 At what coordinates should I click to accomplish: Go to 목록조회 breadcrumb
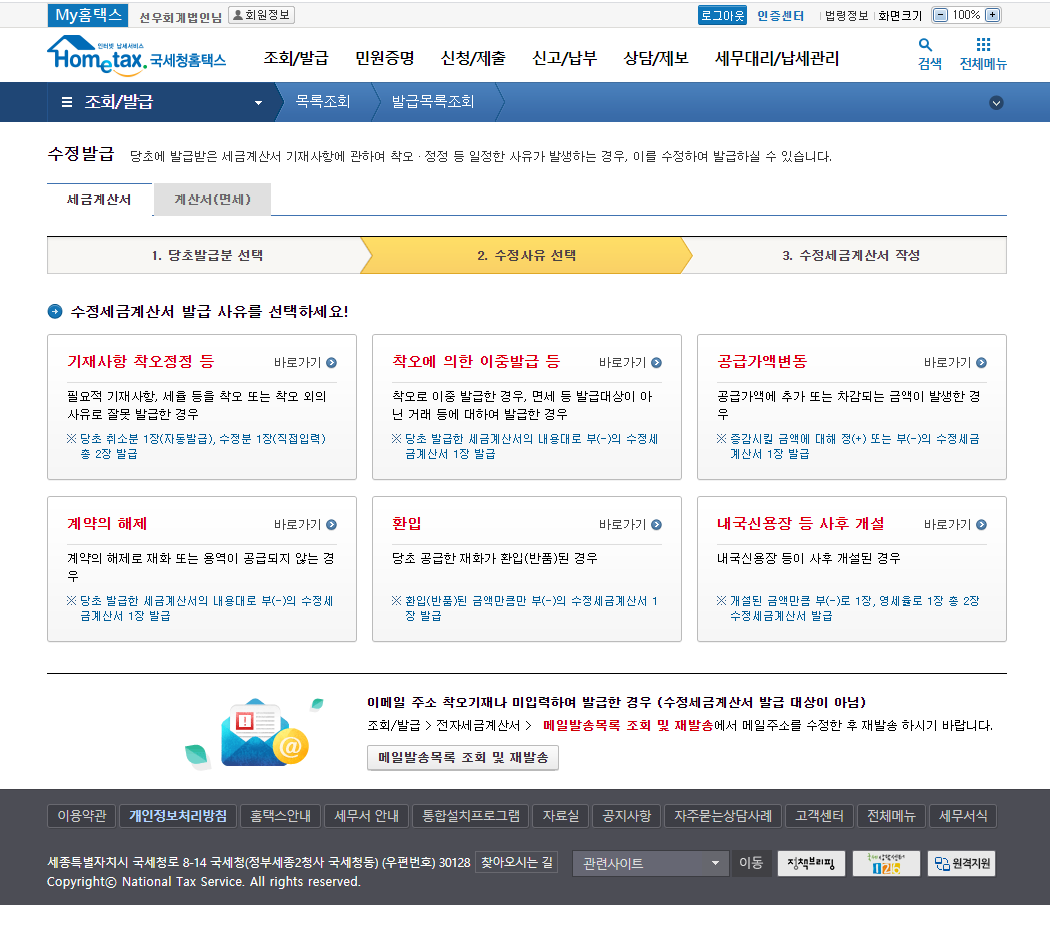tap(323, 101)
